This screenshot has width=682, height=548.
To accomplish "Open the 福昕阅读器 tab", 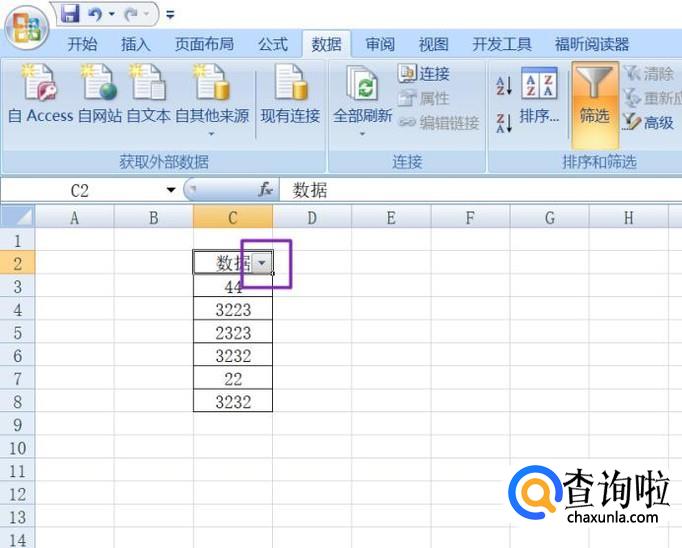I will click(592, 44).
